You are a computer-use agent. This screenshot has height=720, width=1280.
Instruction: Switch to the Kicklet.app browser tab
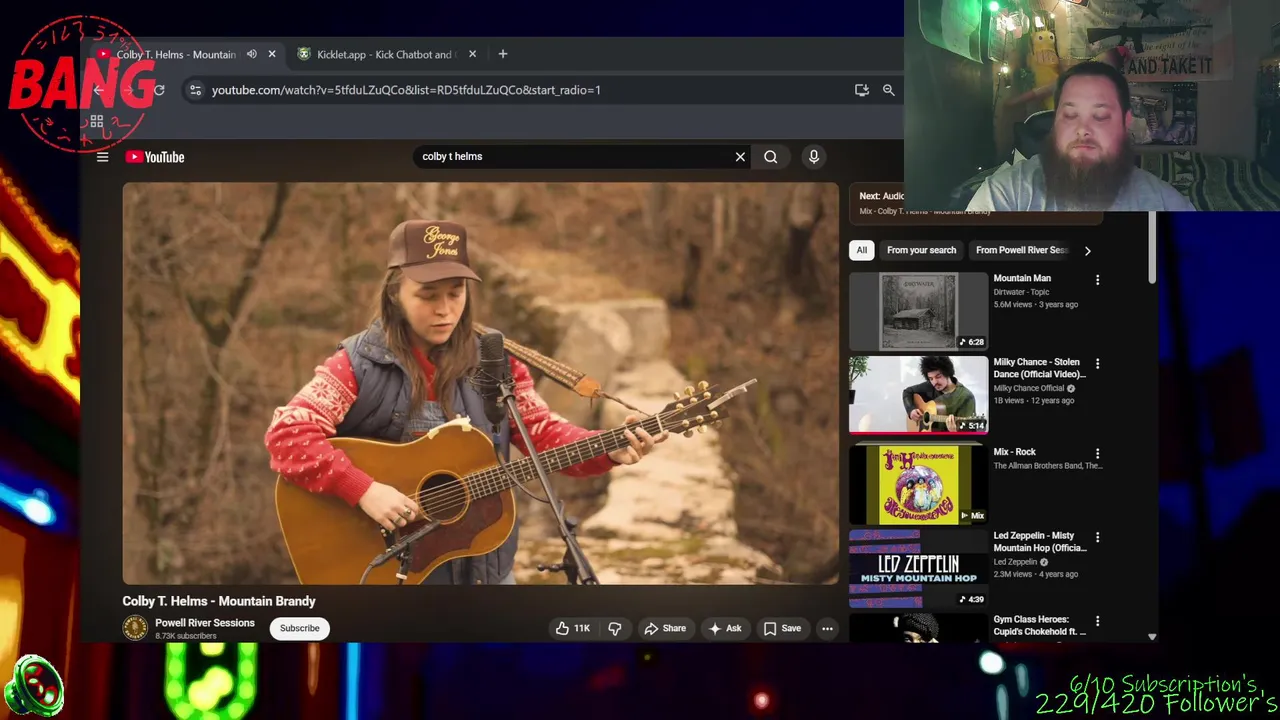(x=385, y=55)
